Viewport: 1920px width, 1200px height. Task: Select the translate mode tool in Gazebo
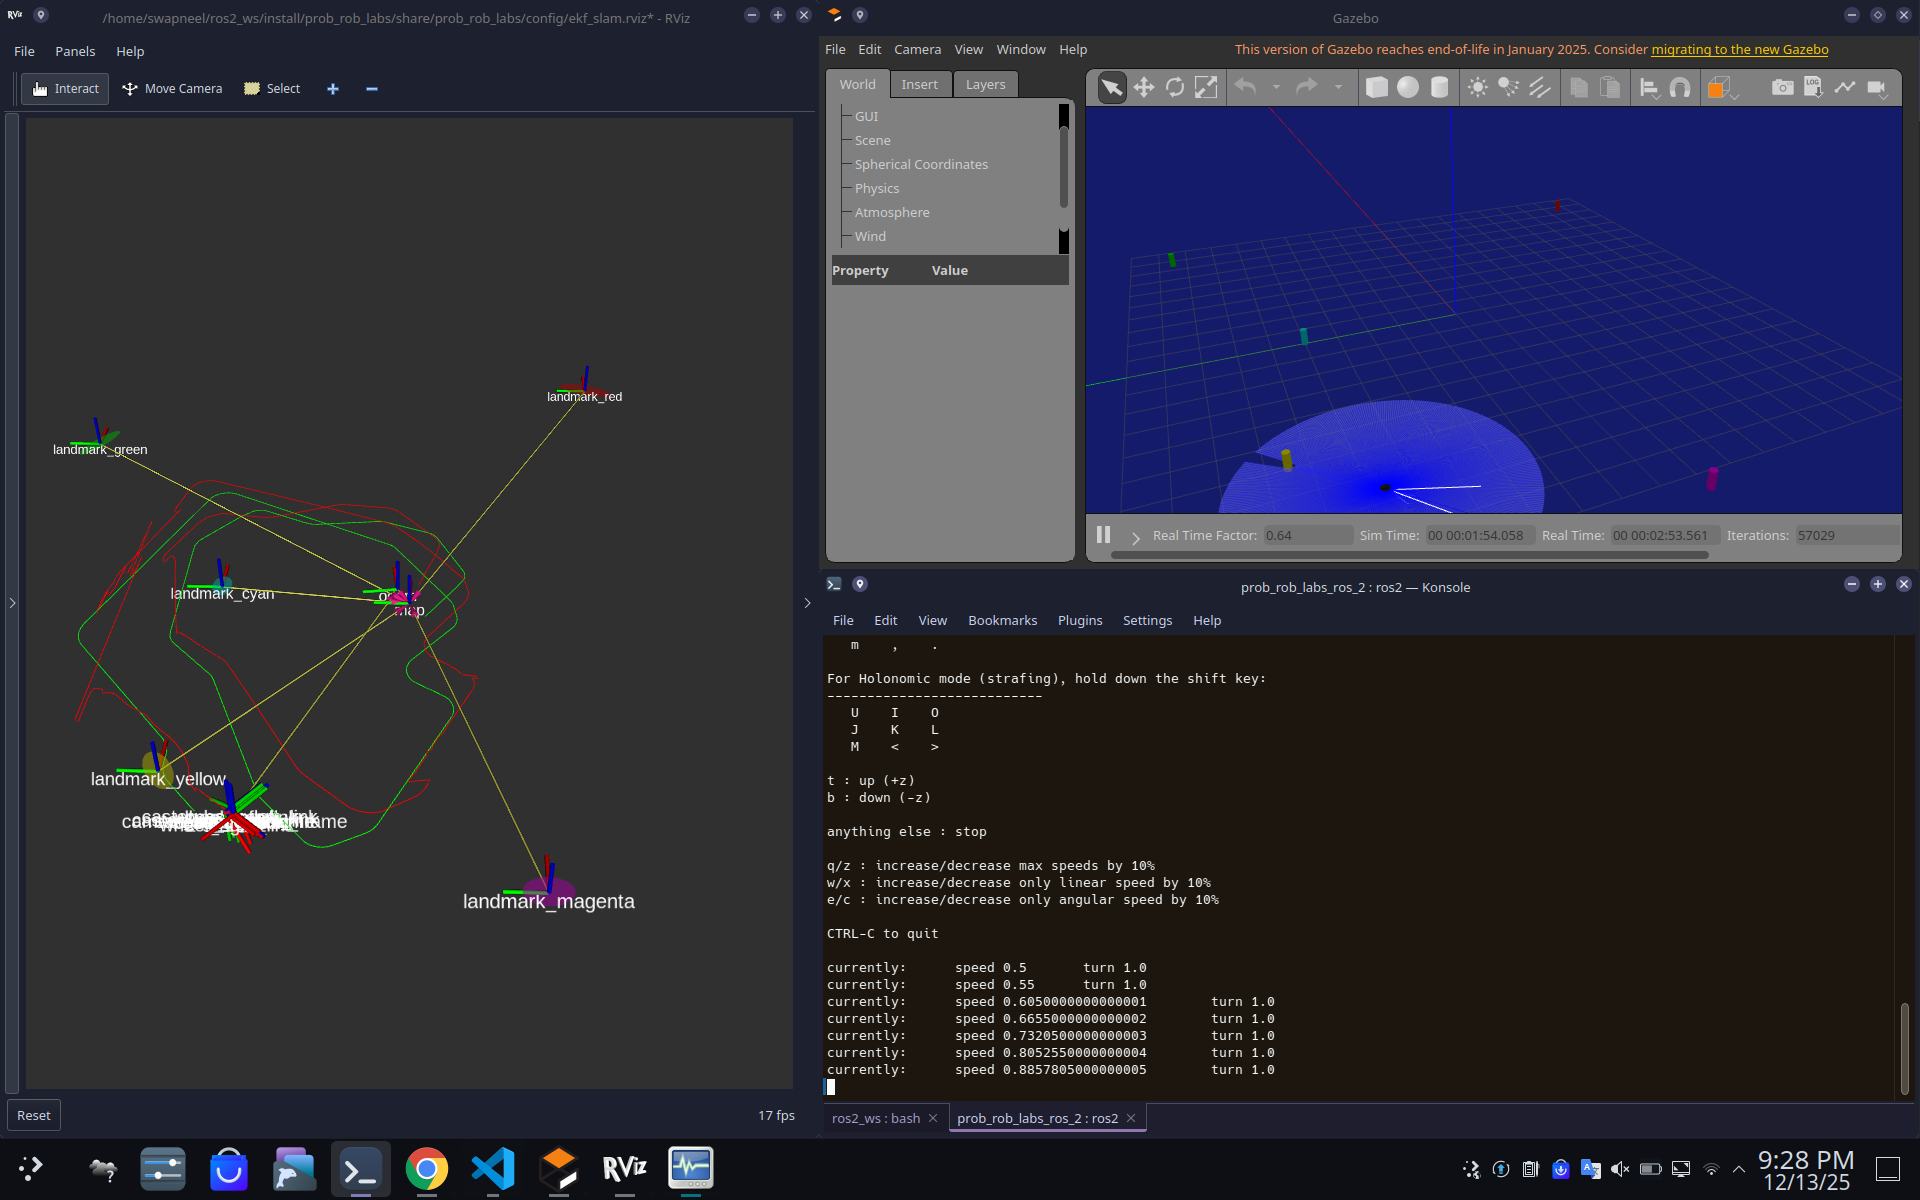pyautogui.click(x=1143, y=88)
